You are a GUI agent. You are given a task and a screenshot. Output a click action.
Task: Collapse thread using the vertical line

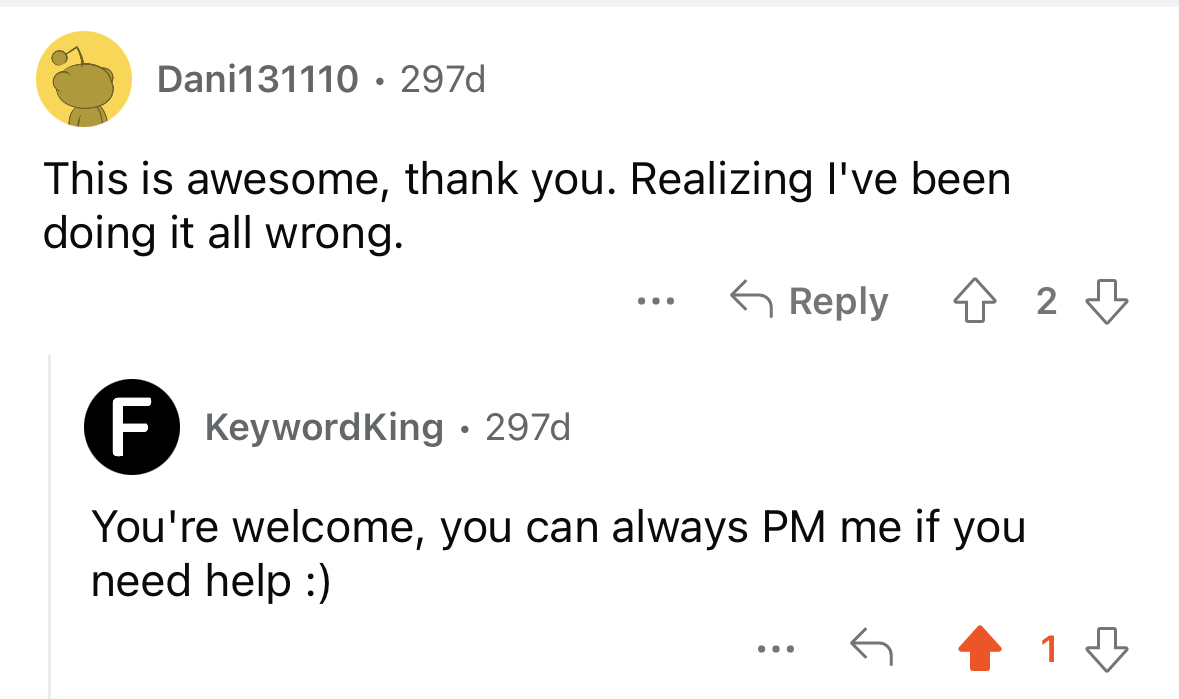pyautogui.click(x=50, y=526)
